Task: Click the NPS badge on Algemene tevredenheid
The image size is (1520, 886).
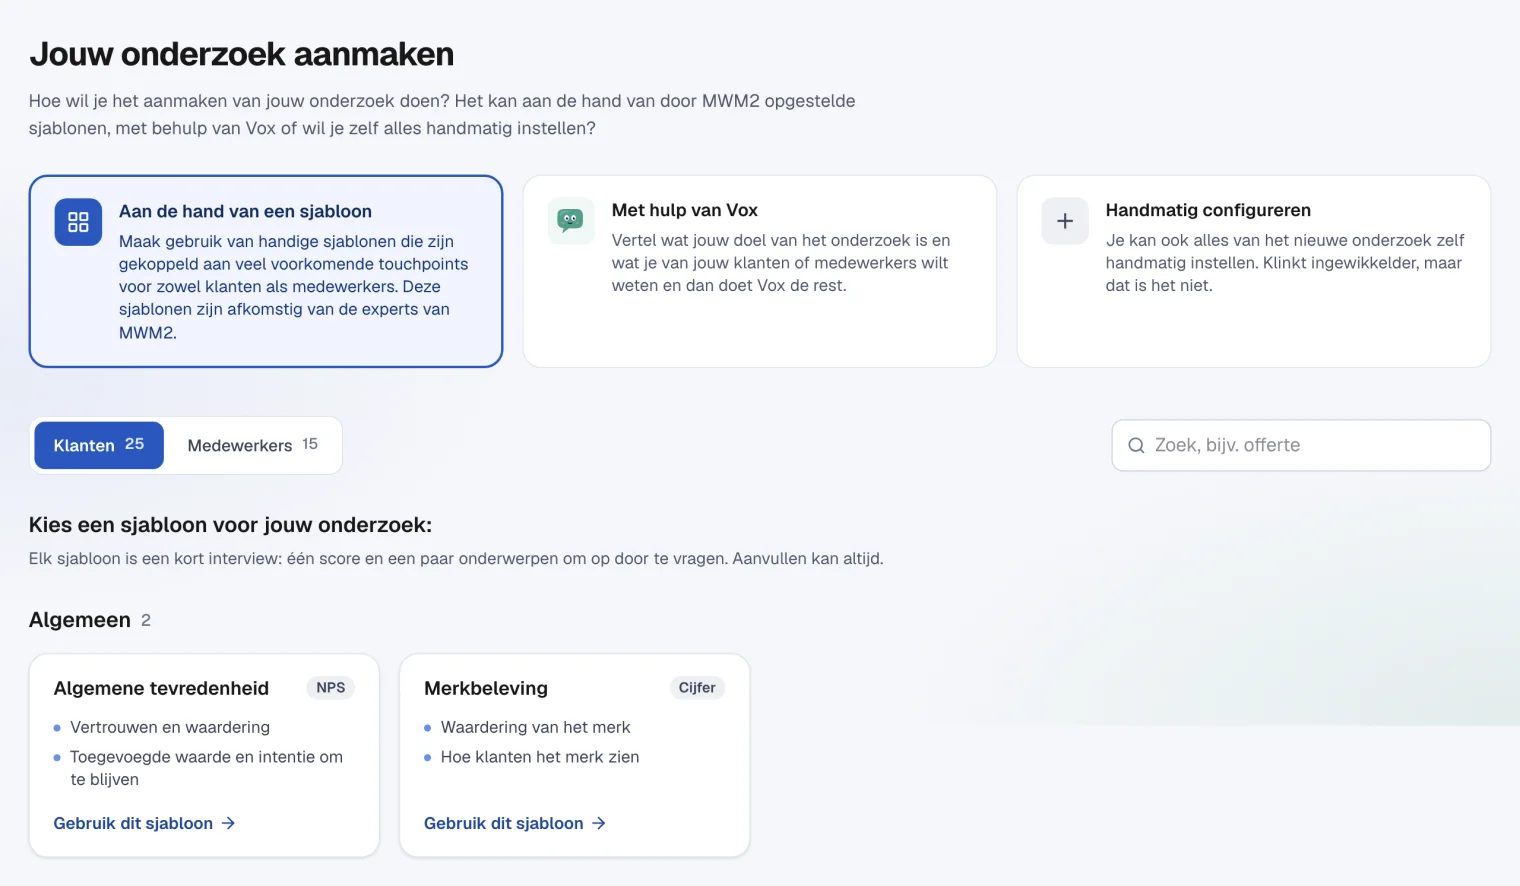Action: [331, 688]
